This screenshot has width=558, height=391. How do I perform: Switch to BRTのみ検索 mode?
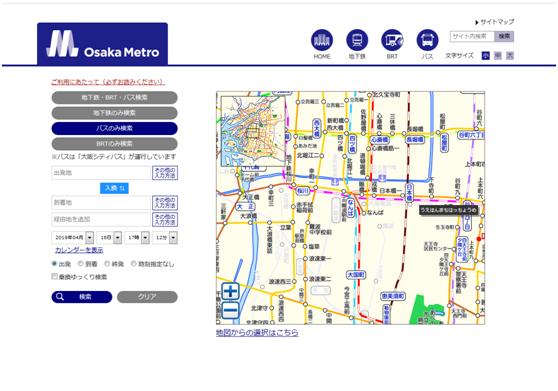click(115, 144)
